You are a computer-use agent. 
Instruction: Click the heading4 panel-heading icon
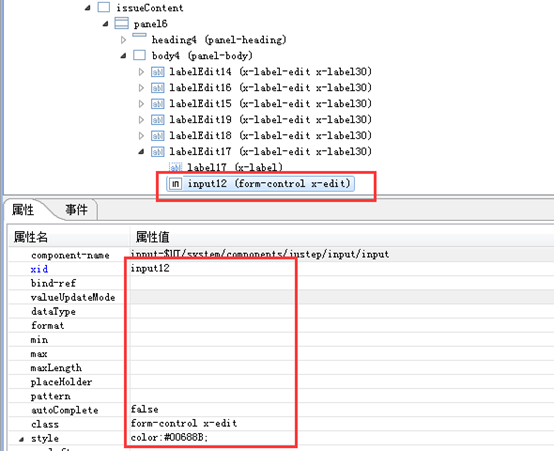(x=139, y=35)
